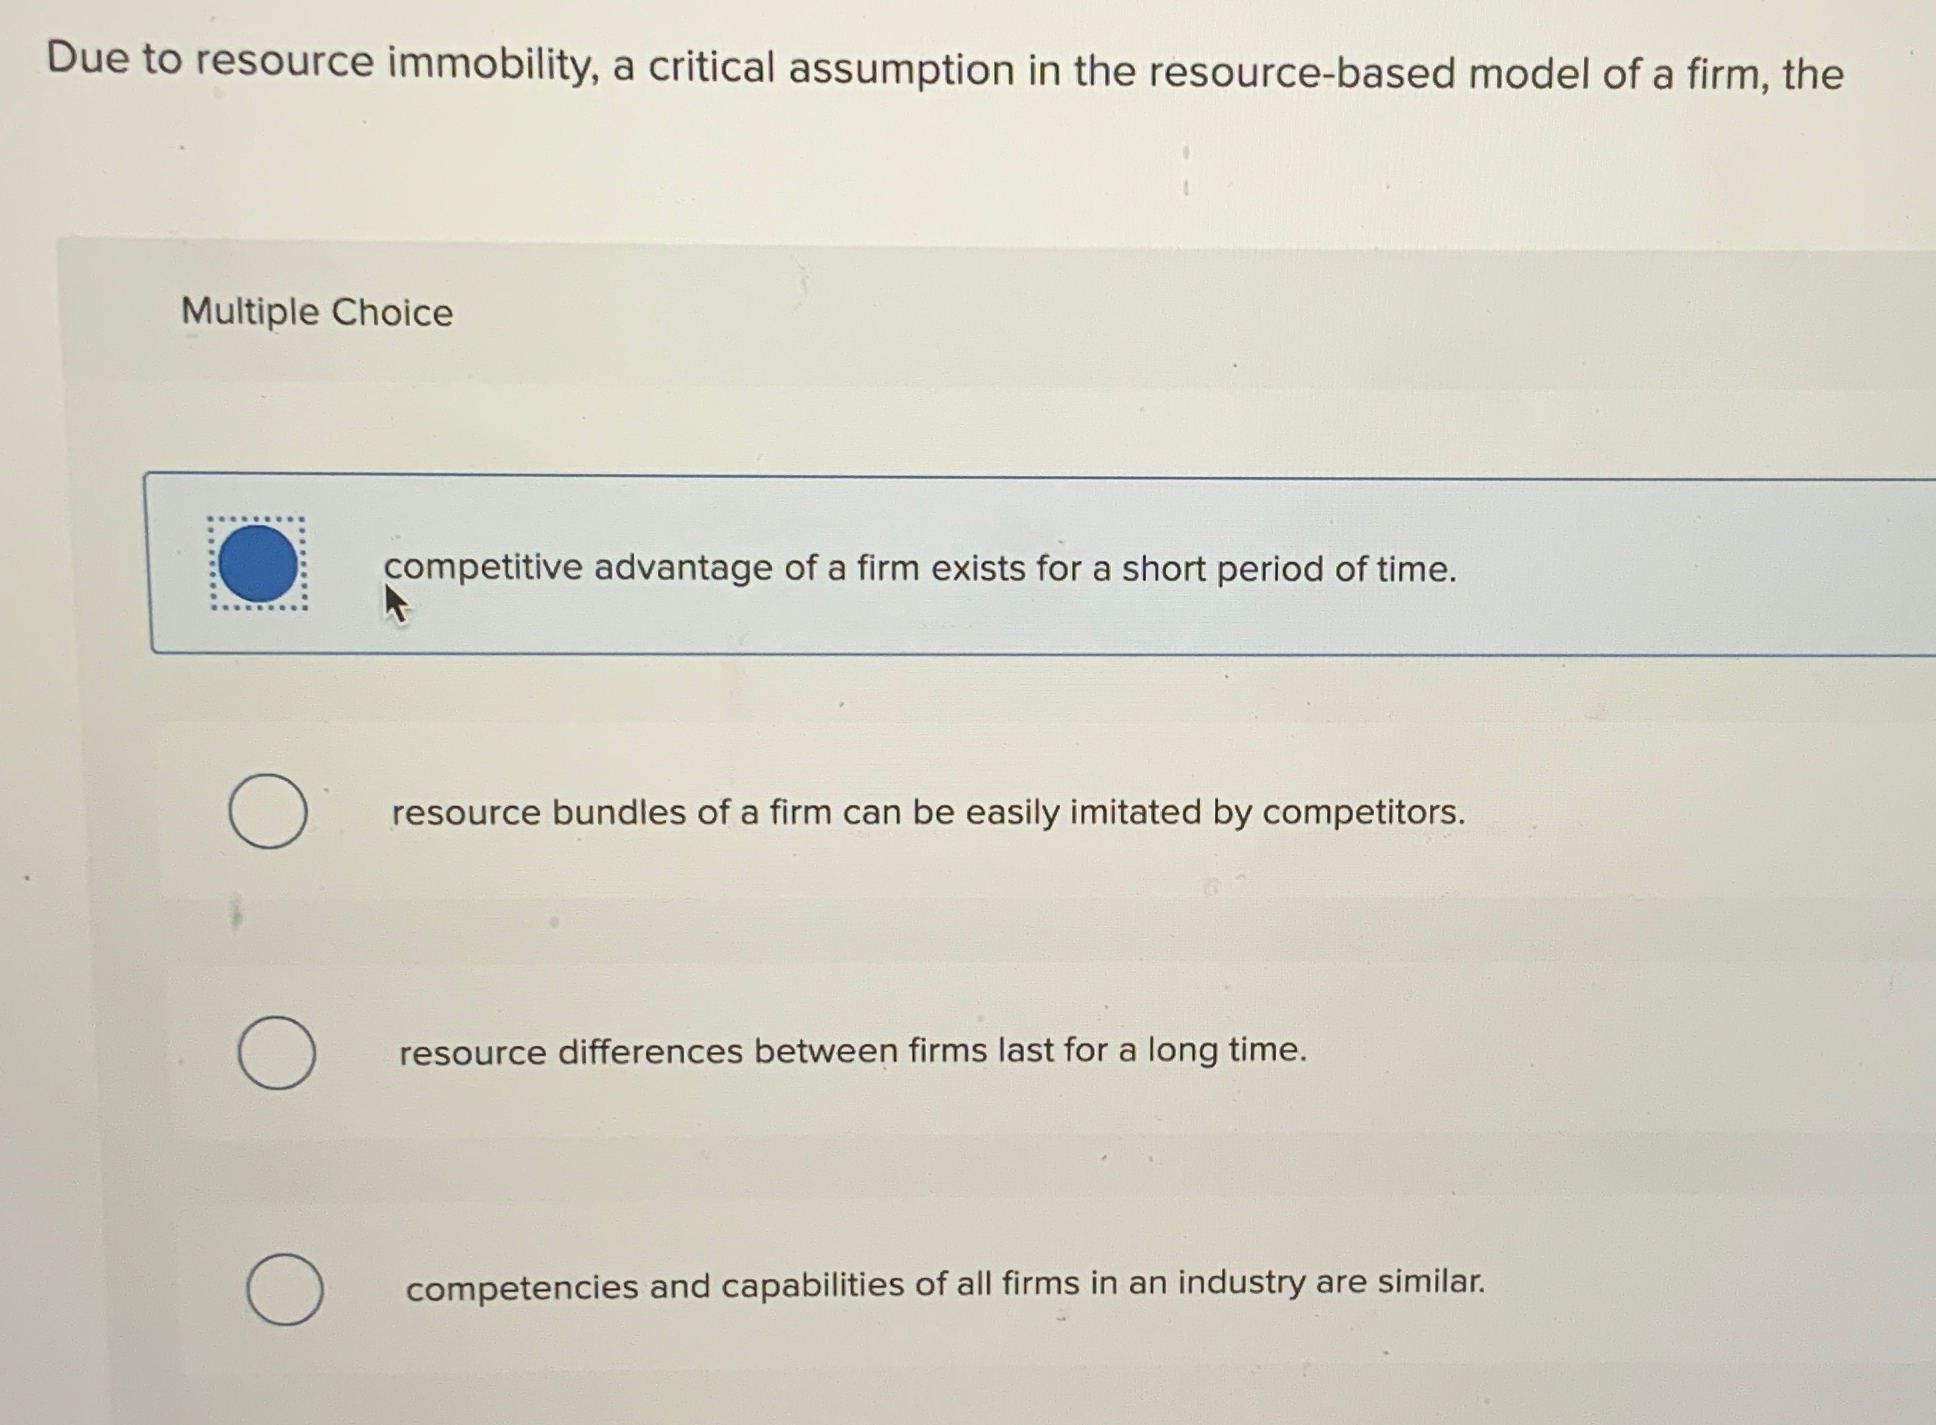1936x1425 pixels.
Task: Click the answer about resource differences lasting long
Action: tap(852, 1051)
